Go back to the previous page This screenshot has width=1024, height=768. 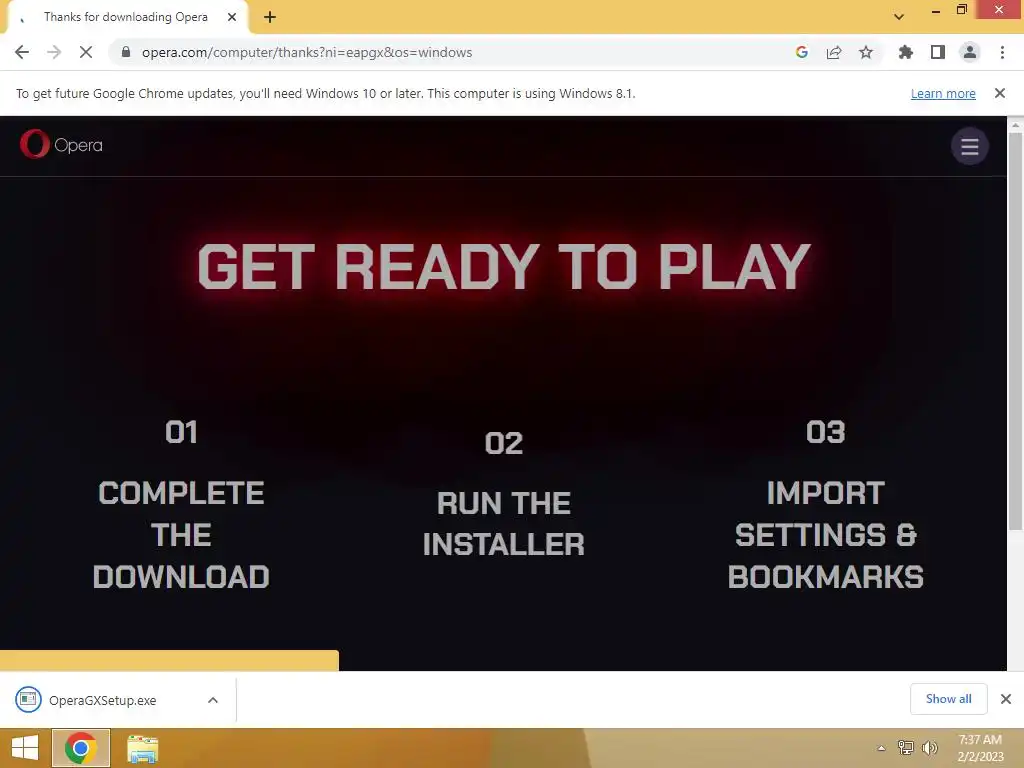pos(22,52)
